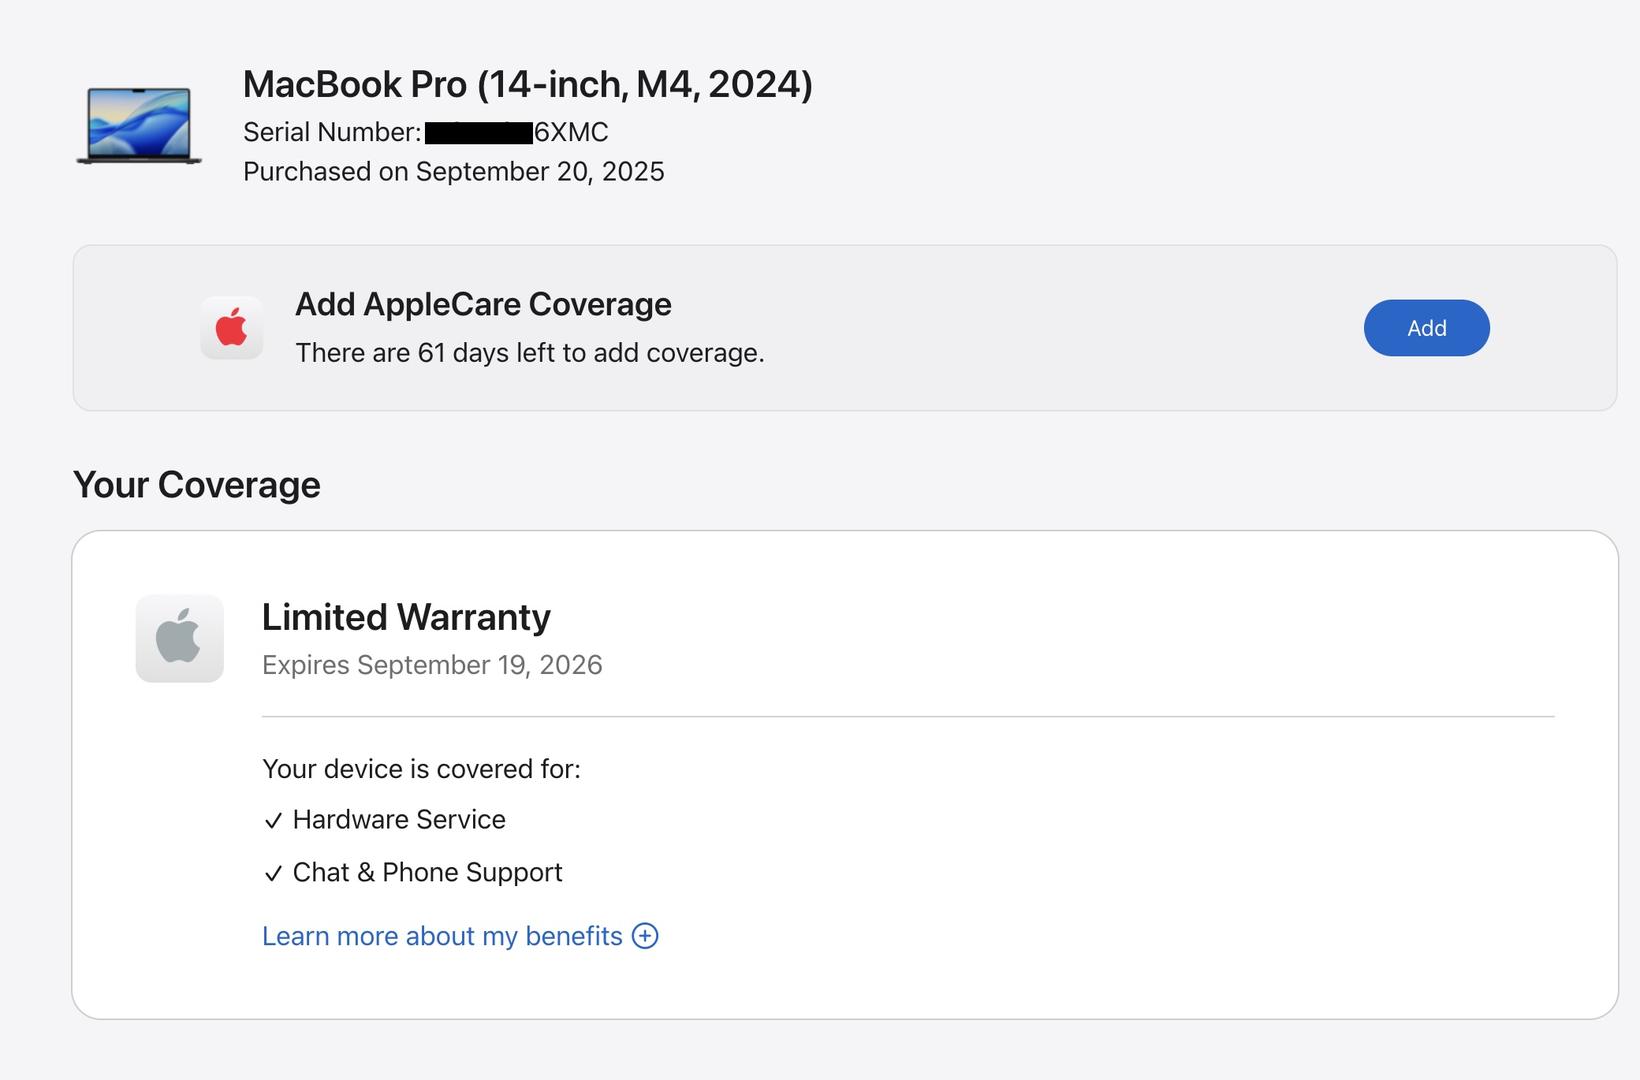Click the red Apple AppleCare icon

point(232,328)
